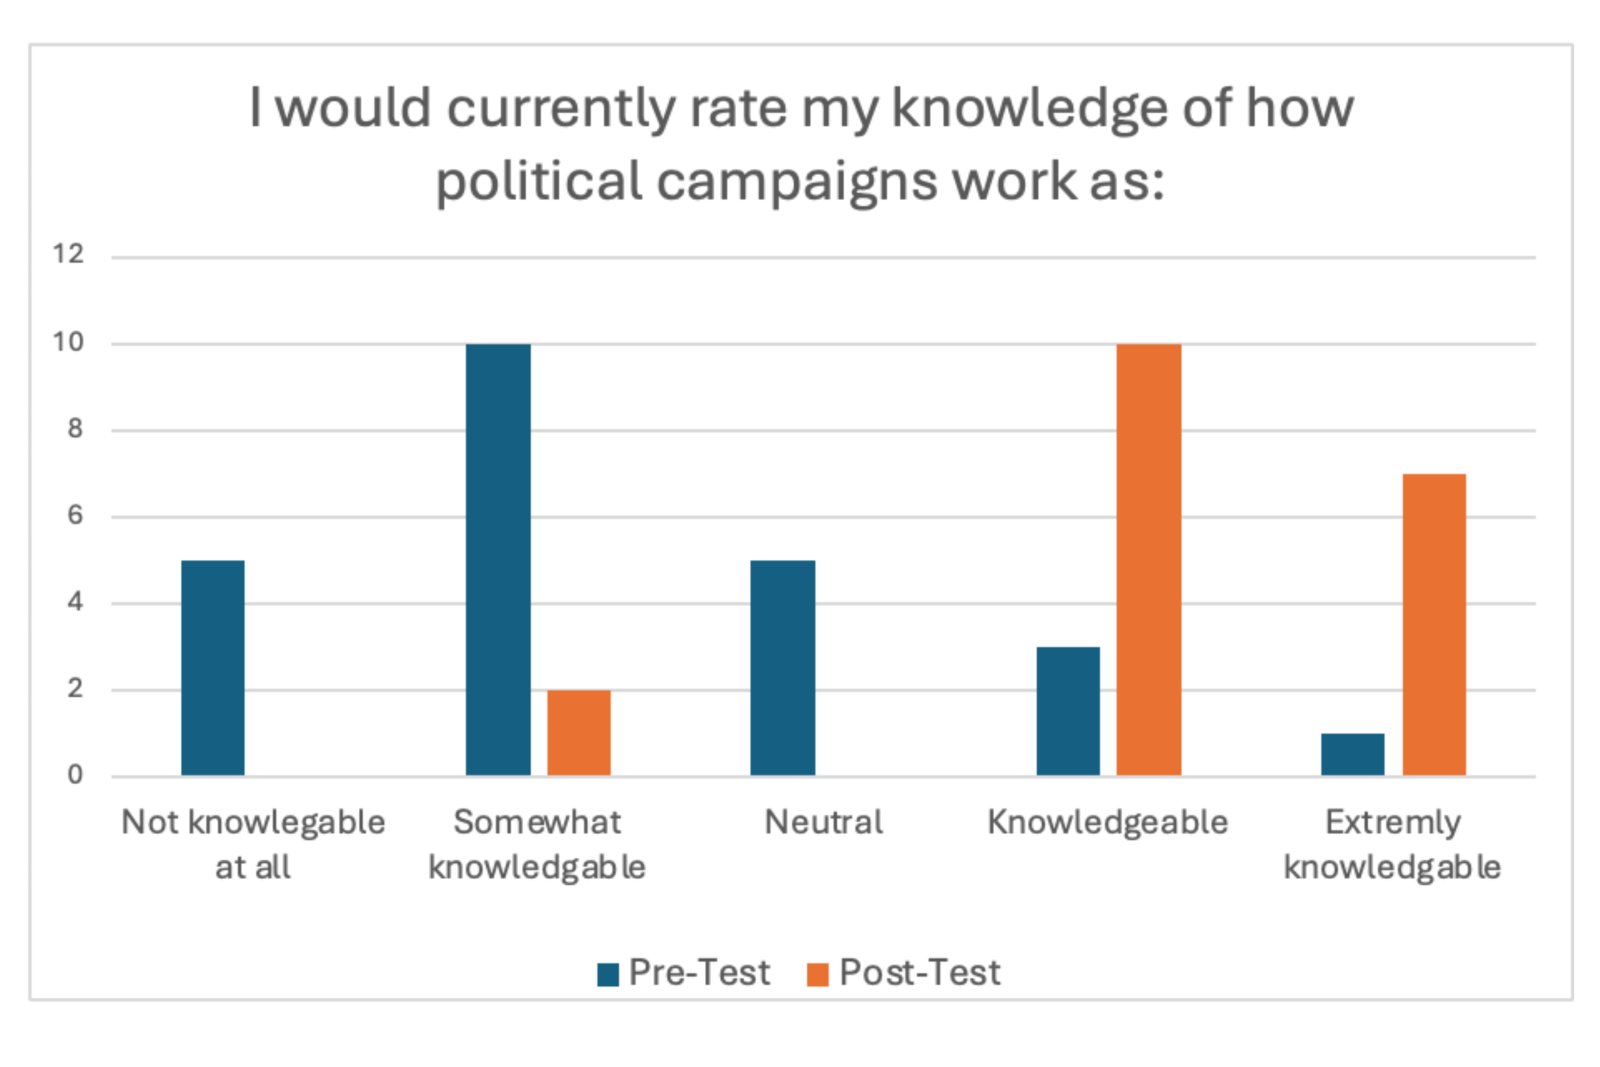Select the Pre-Test bar for Neutral
Image resolution: width=1600 pixels, height=1067 pixels.
(x=783, y=667)
